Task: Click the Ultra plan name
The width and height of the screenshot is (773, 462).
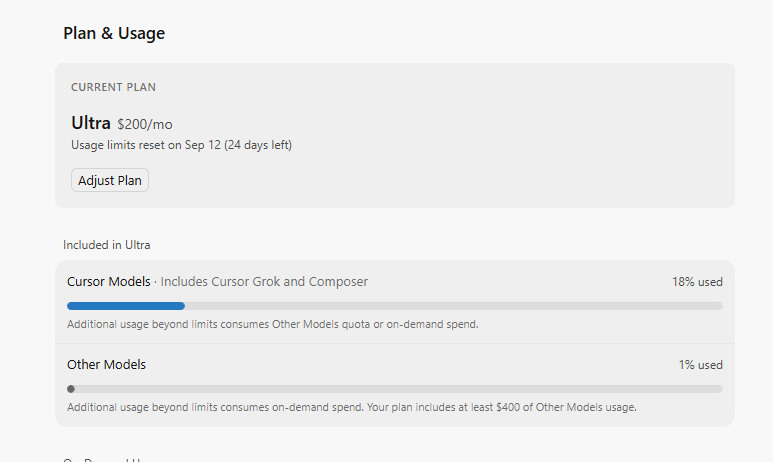Action: tap(91, 123)
